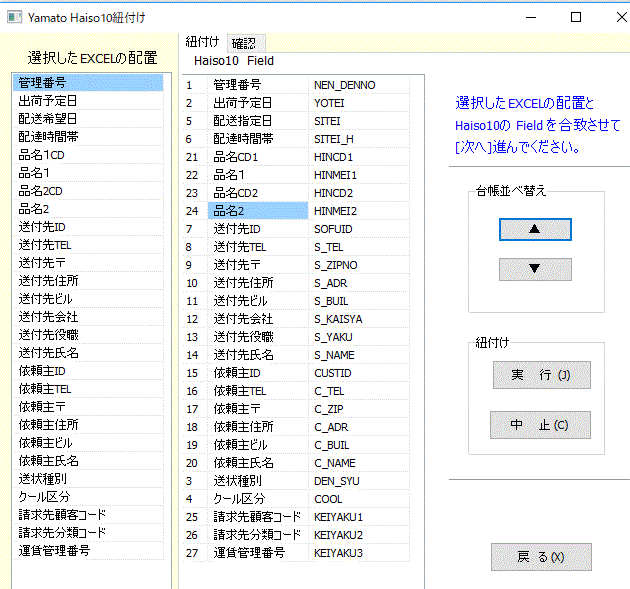The height and width of the screenshot is (589, 630).
Task: Click the HINMEI2 field cell
Action: (359, 211)
